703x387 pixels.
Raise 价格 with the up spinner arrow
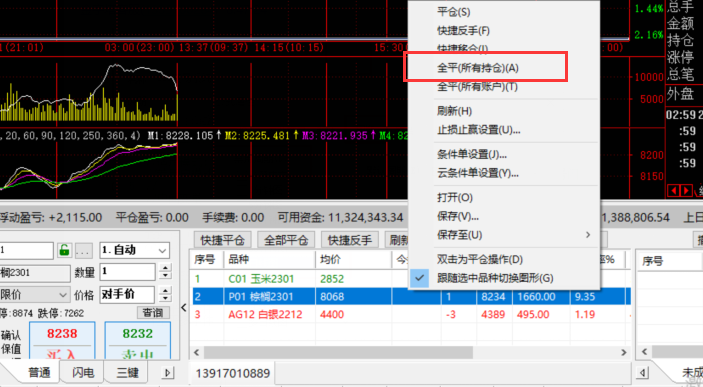click(165, 291)
